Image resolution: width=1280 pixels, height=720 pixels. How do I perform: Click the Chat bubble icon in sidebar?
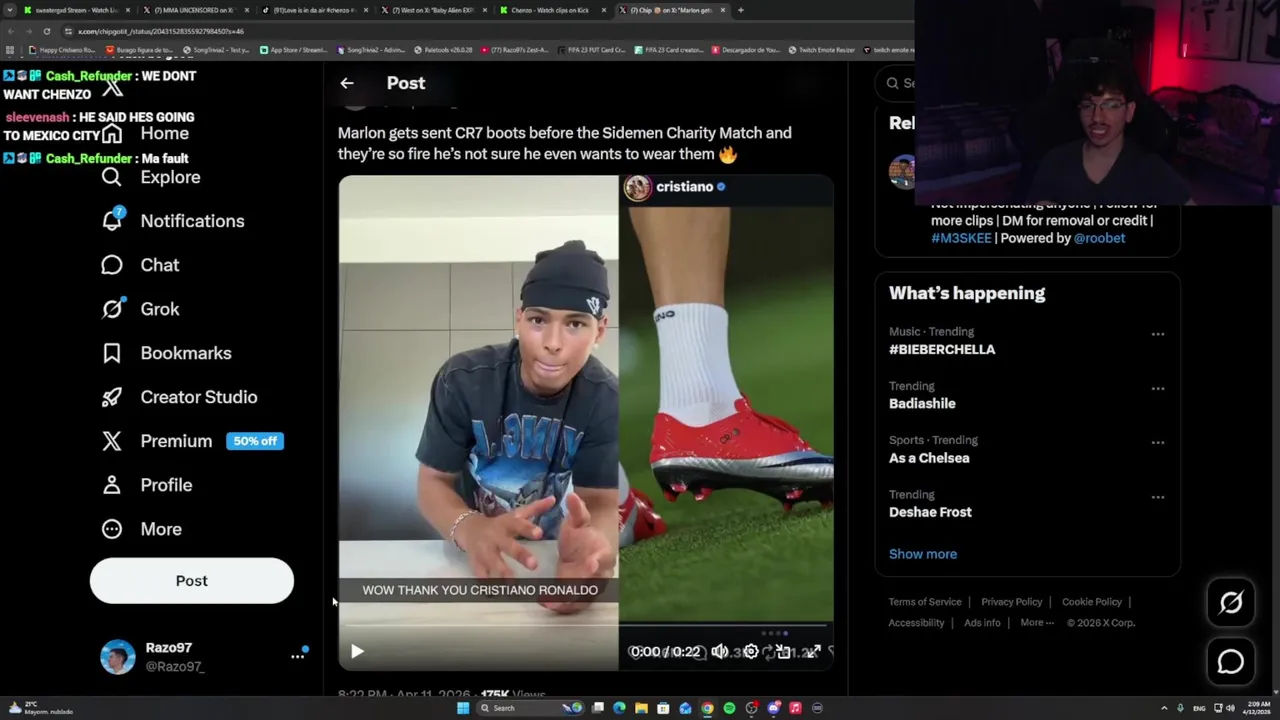pyautogui.click(x=112, y=265)
